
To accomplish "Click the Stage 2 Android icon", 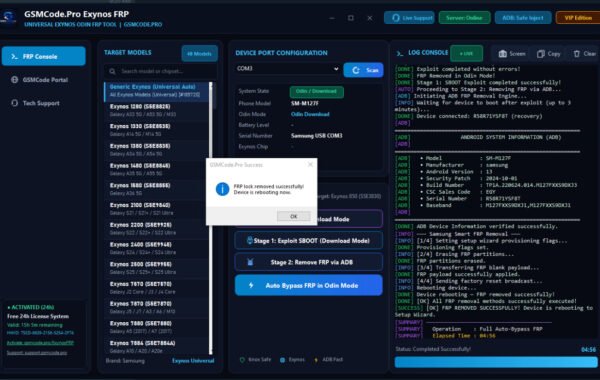I will [x=250, y=262].
